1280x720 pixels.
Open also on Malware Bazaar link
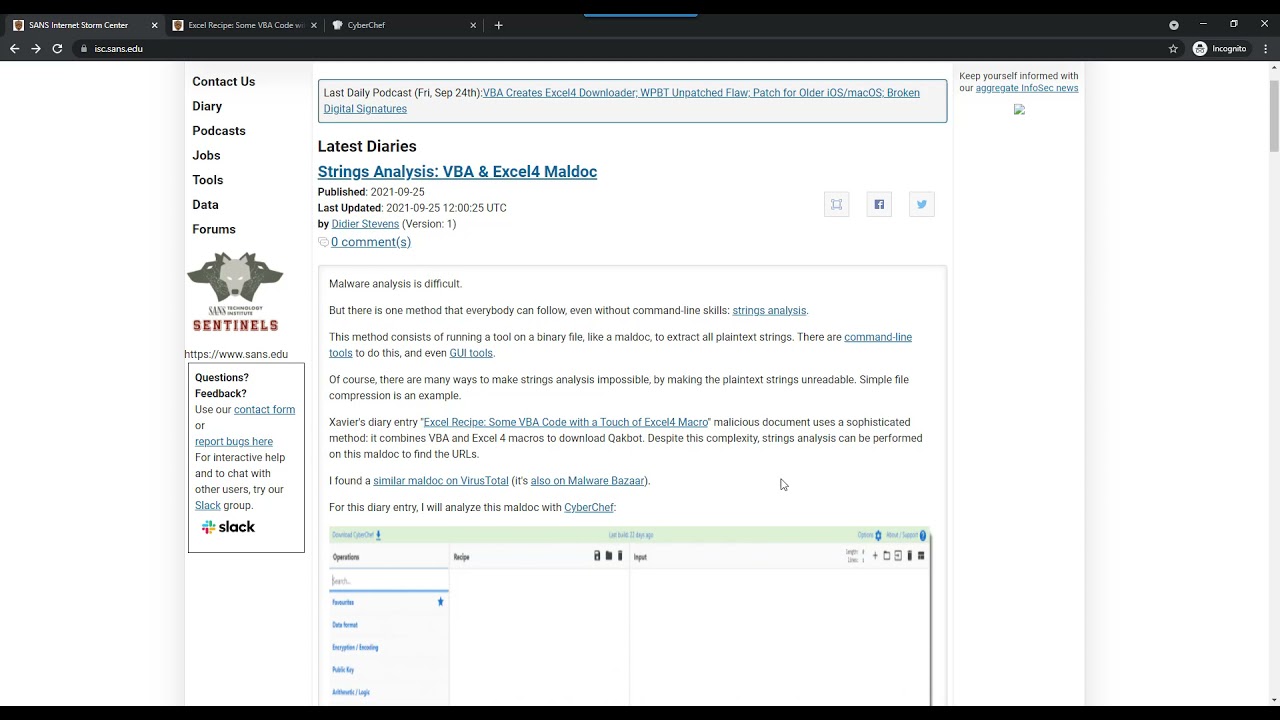(587, 481)
